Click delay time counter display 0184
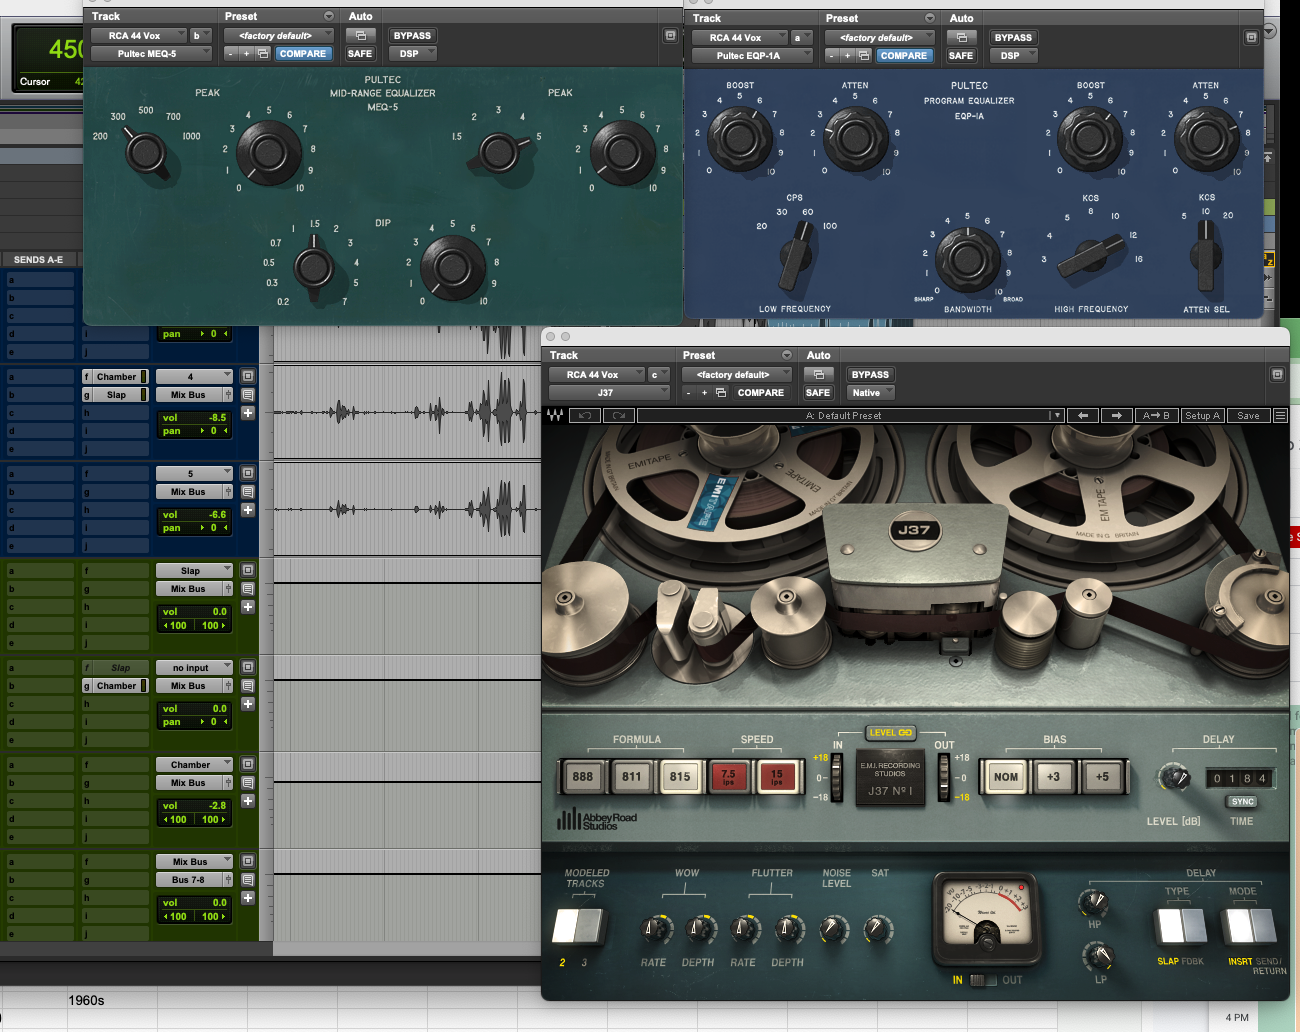The image size is (1300, 1032). (x=1239, y=778)
